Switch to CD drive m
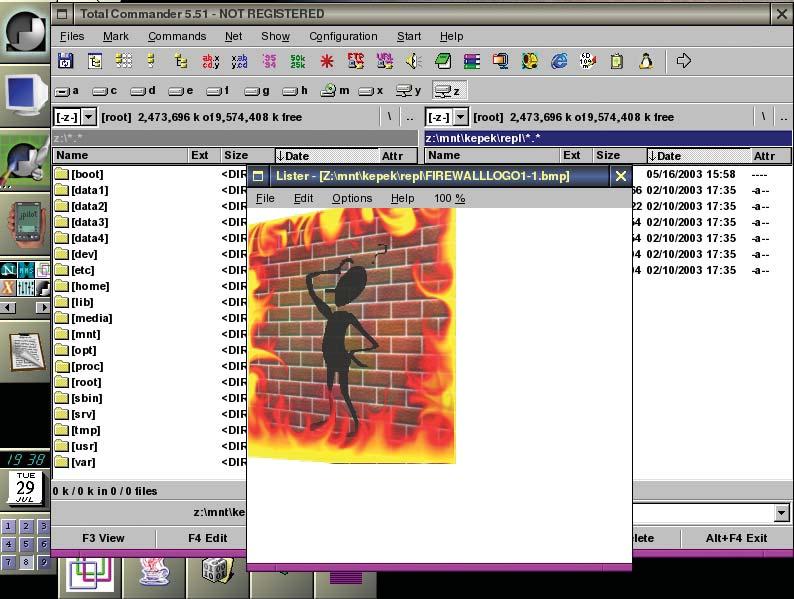794x599 pixels. [x=335, y=91]
